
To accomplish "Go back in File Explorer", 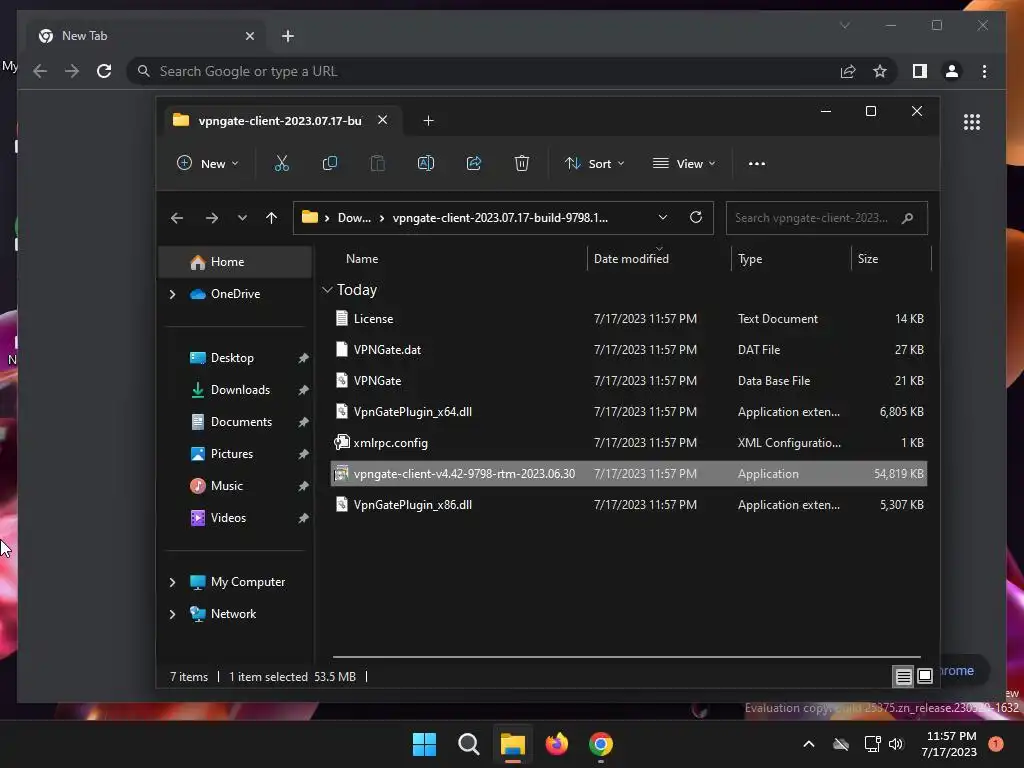I will pyautogui.click(x=177, y=218).
